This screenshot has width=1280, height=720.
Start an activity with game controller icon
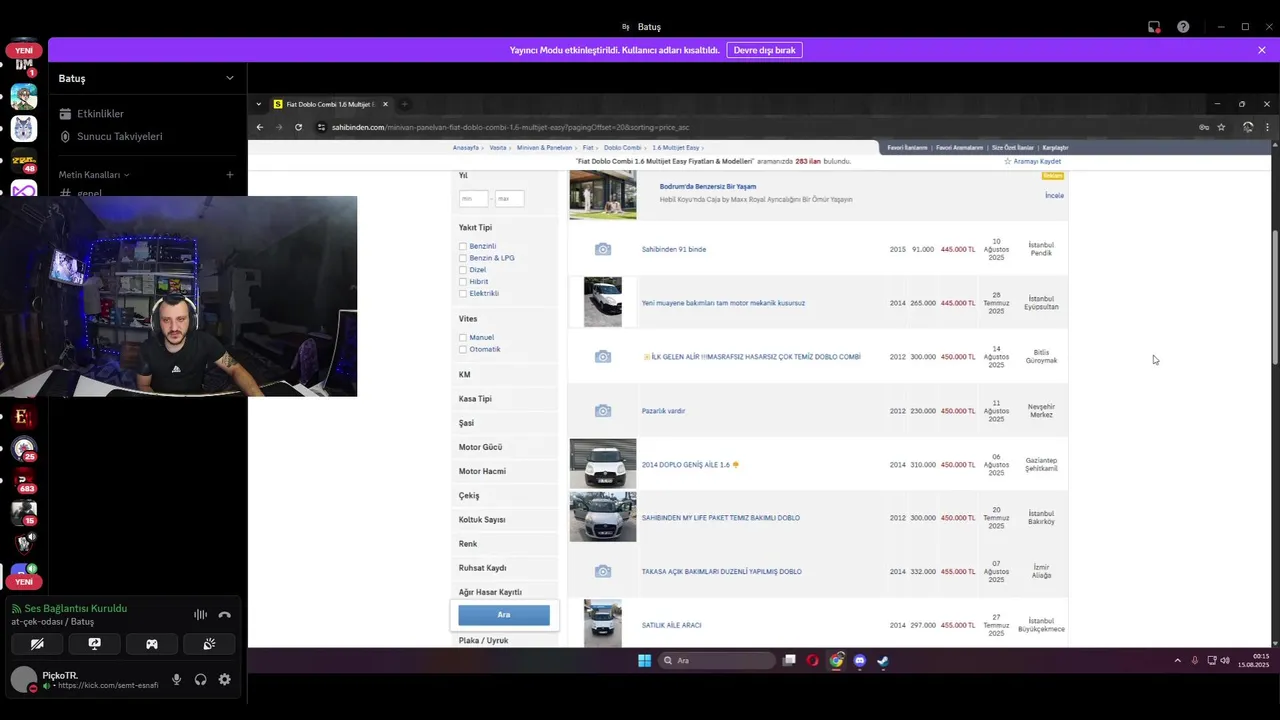152,644
